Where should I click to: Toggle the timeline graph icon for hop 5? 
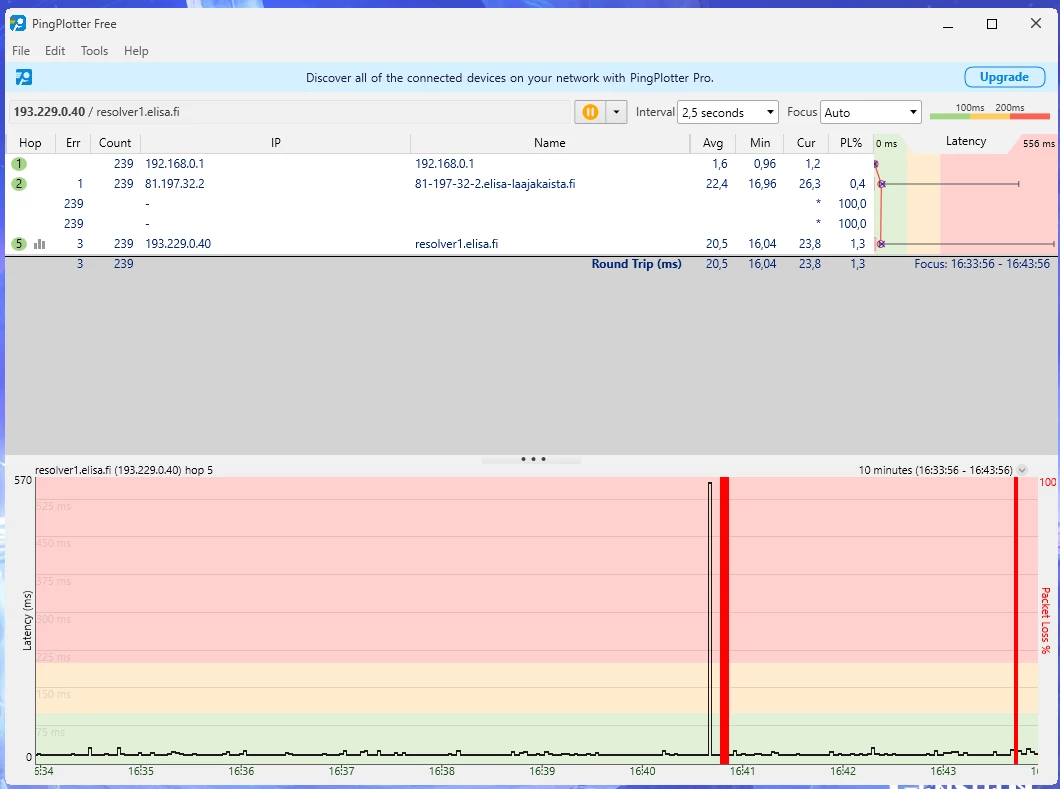pos(40,244)
